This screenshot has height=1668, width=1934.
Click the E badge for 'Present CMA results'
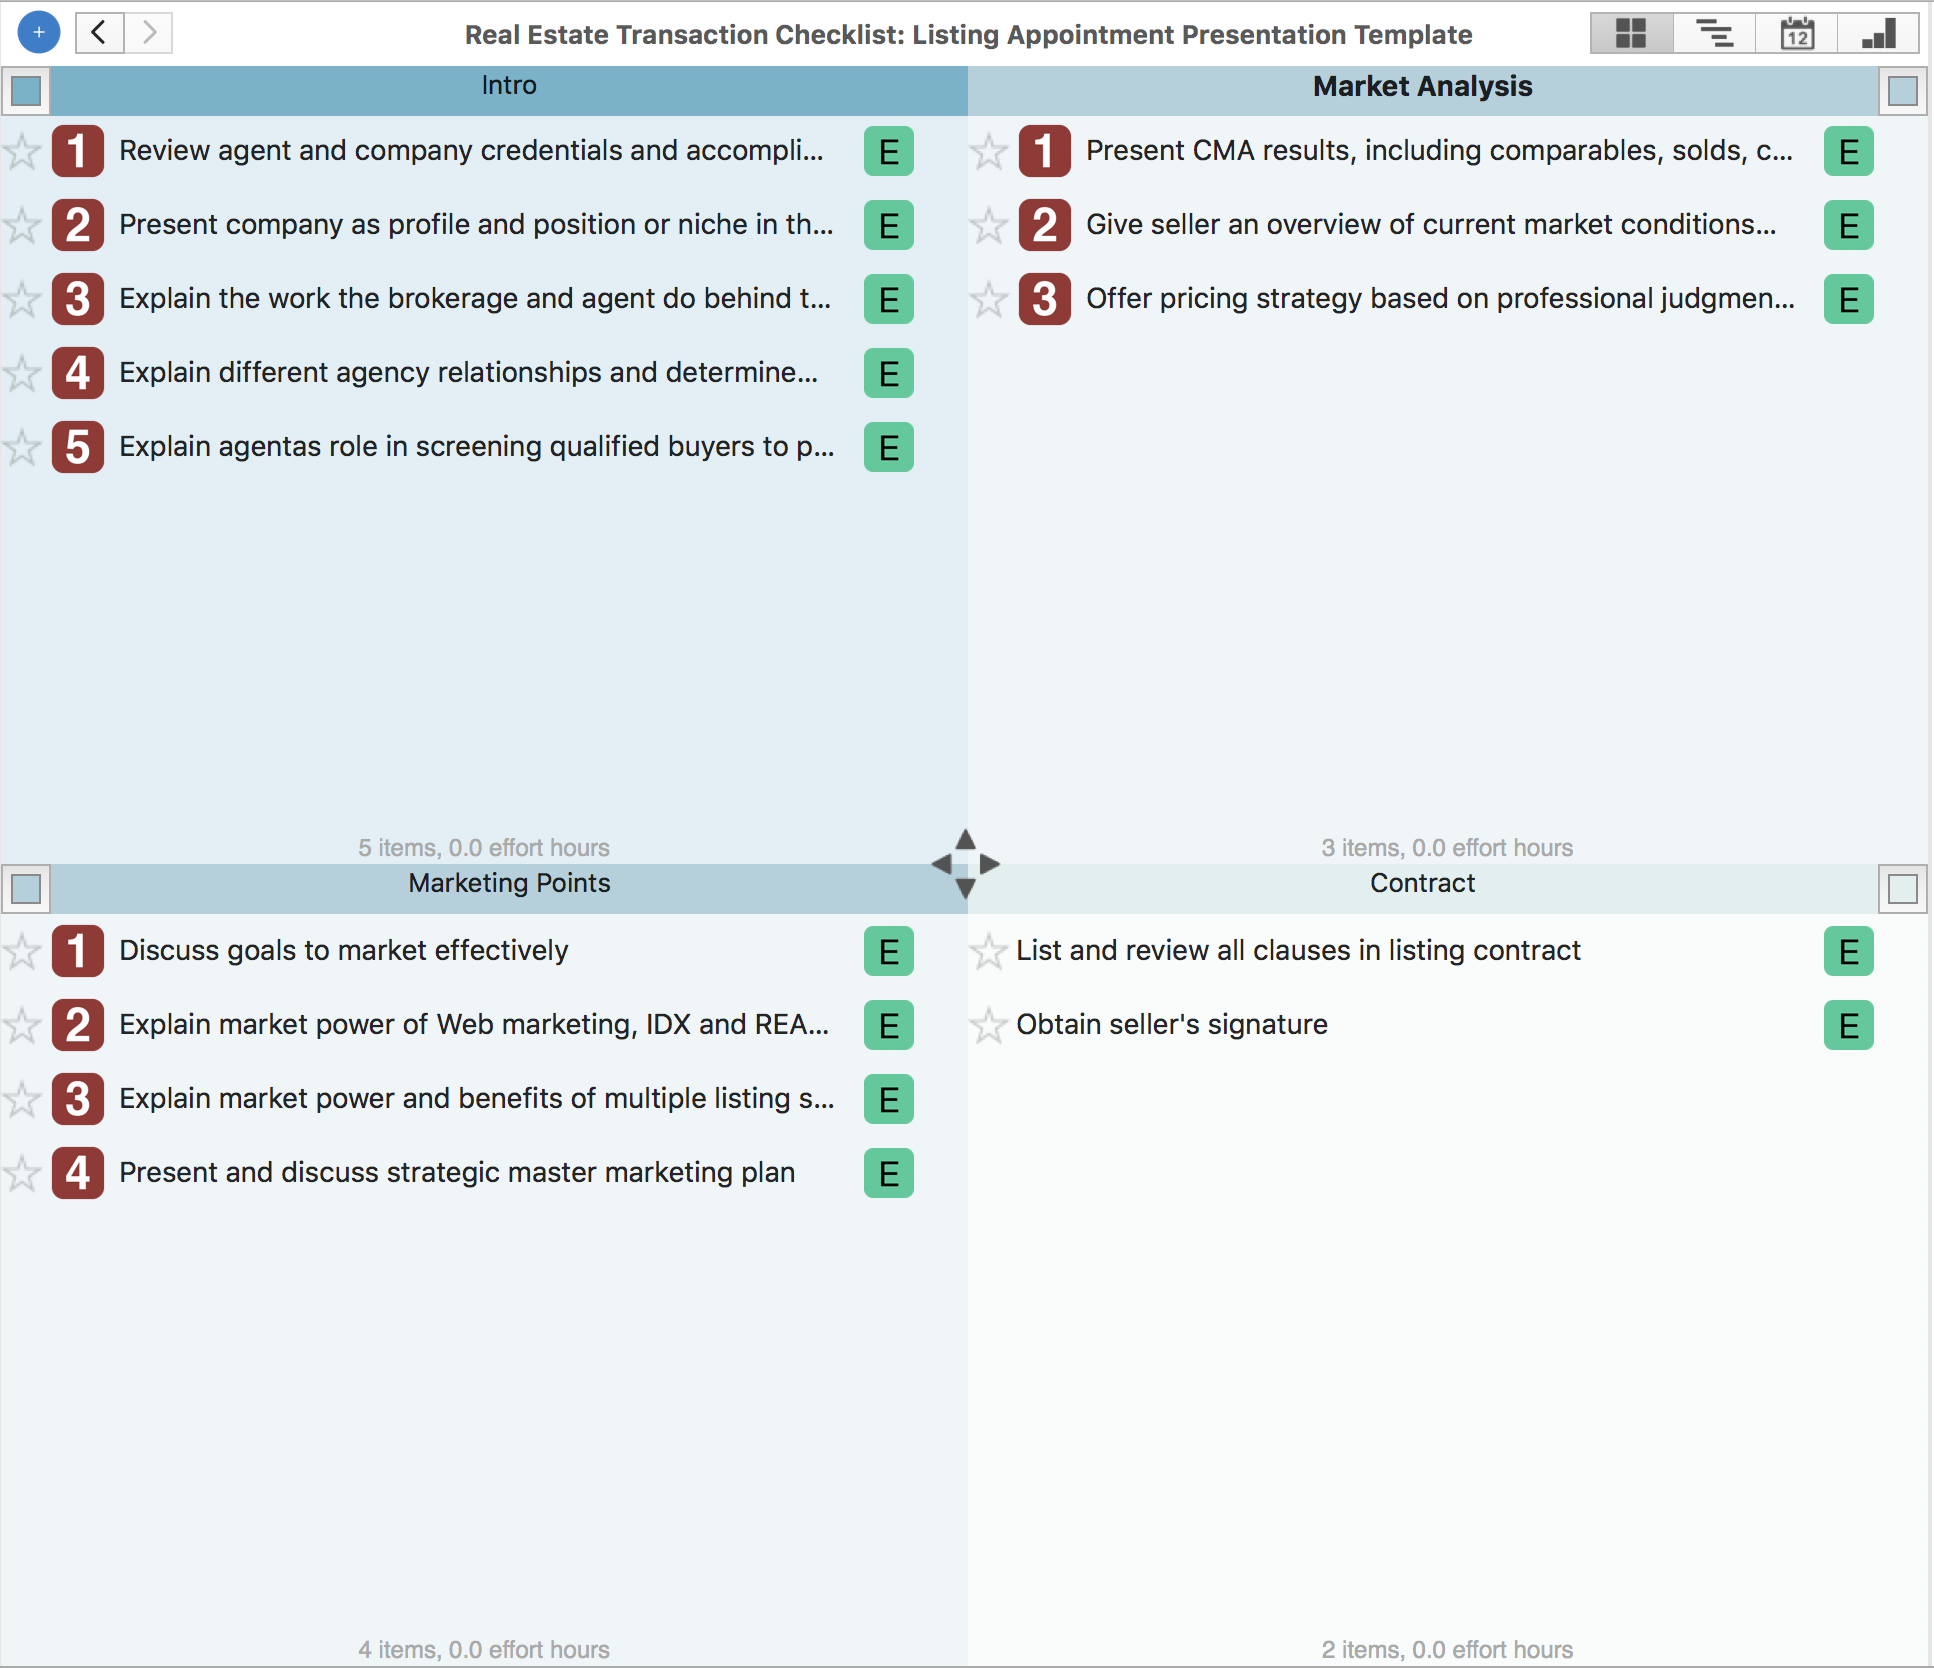[1848, 152]
